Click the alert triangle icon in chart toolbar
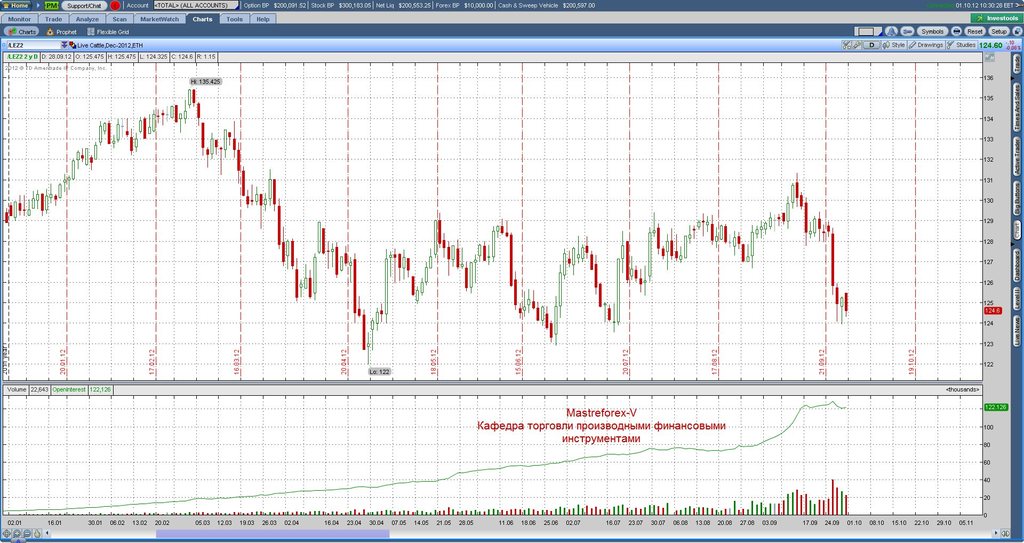Image resolution: width=1024 pixels, height=543 pixels. pyautogui.click(x=891, y=31)
